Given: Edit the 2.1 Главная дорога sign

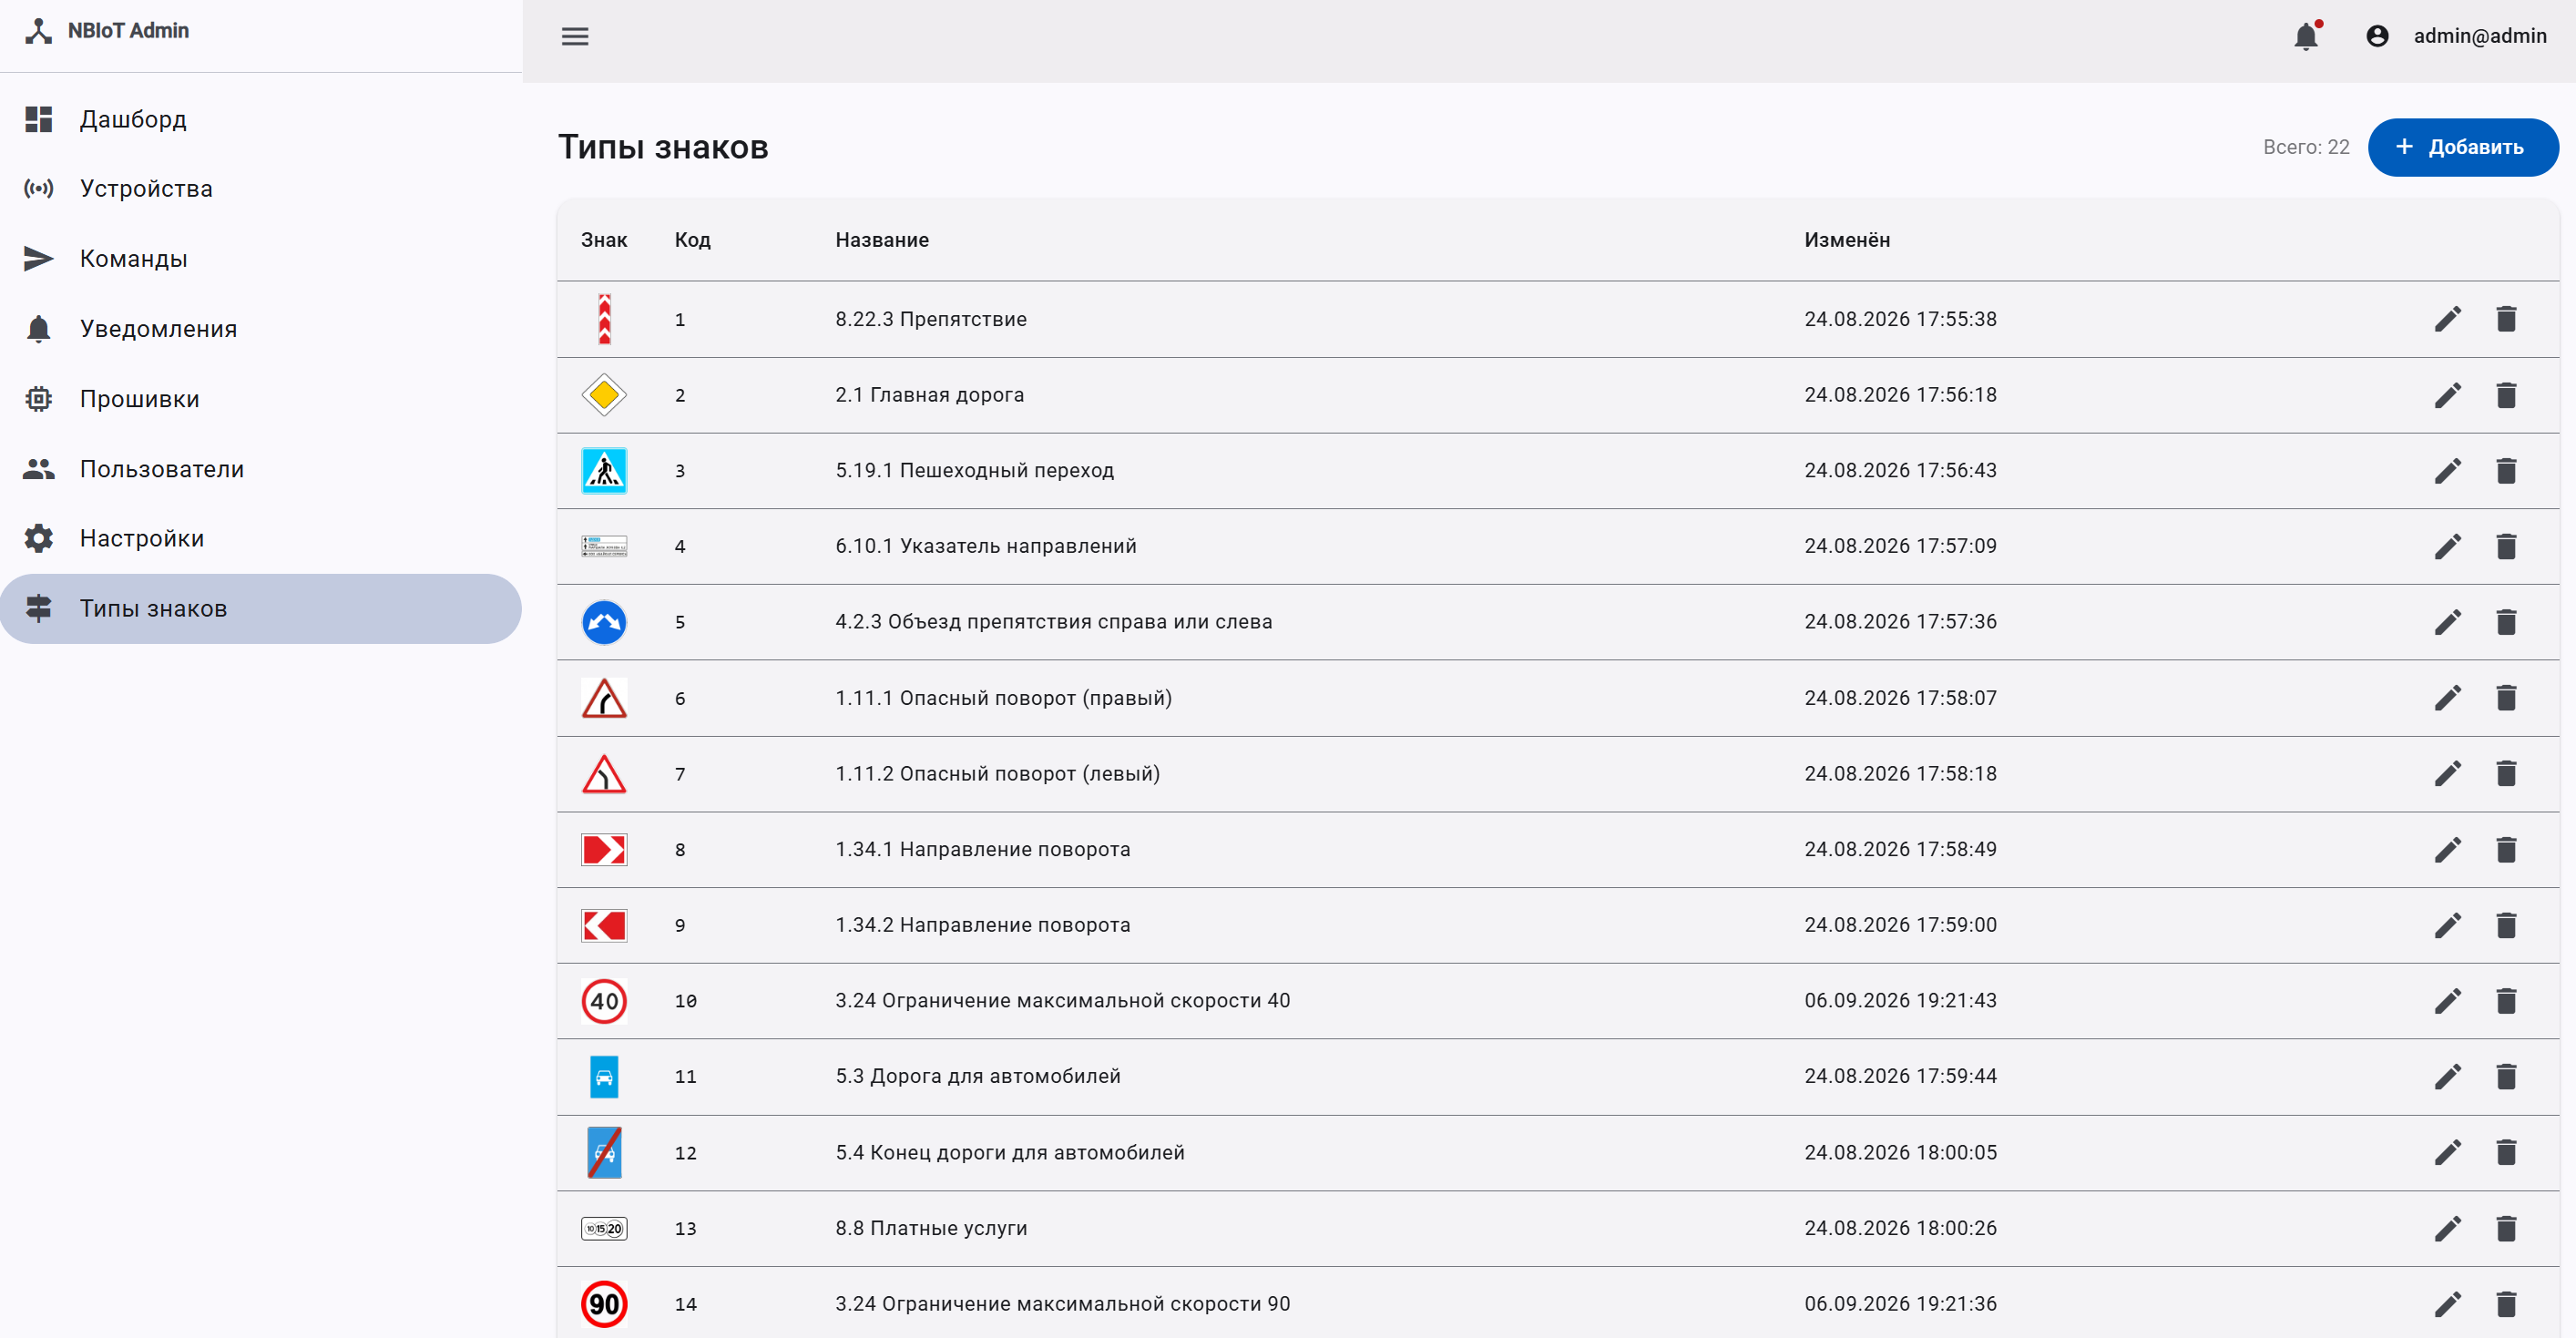Looking at the screenshot, I should (x=2447, y=395).
